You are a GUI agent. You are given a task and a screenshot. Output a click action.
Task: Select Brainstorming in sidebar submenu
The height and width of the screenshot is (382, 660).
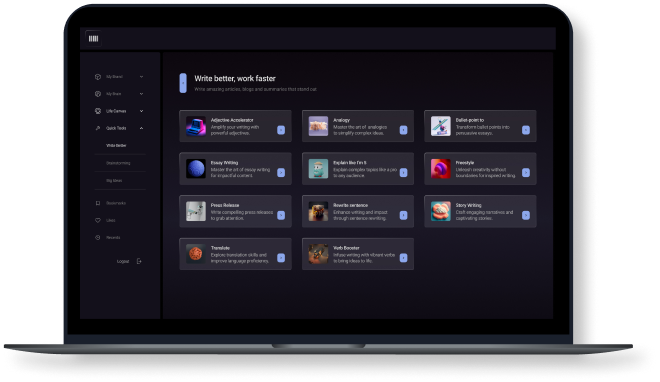pos(118,163)
